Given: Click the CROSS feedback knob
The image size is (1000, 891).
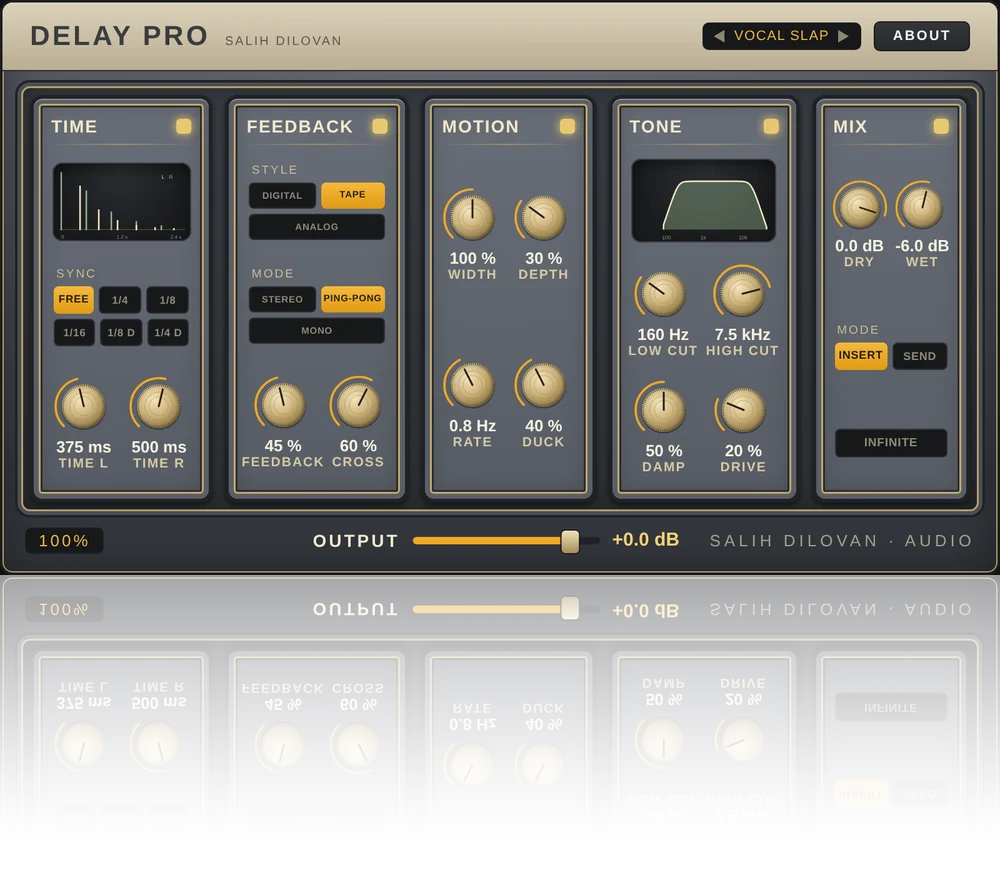Looking at the screenshot, I should click(358, 405).
